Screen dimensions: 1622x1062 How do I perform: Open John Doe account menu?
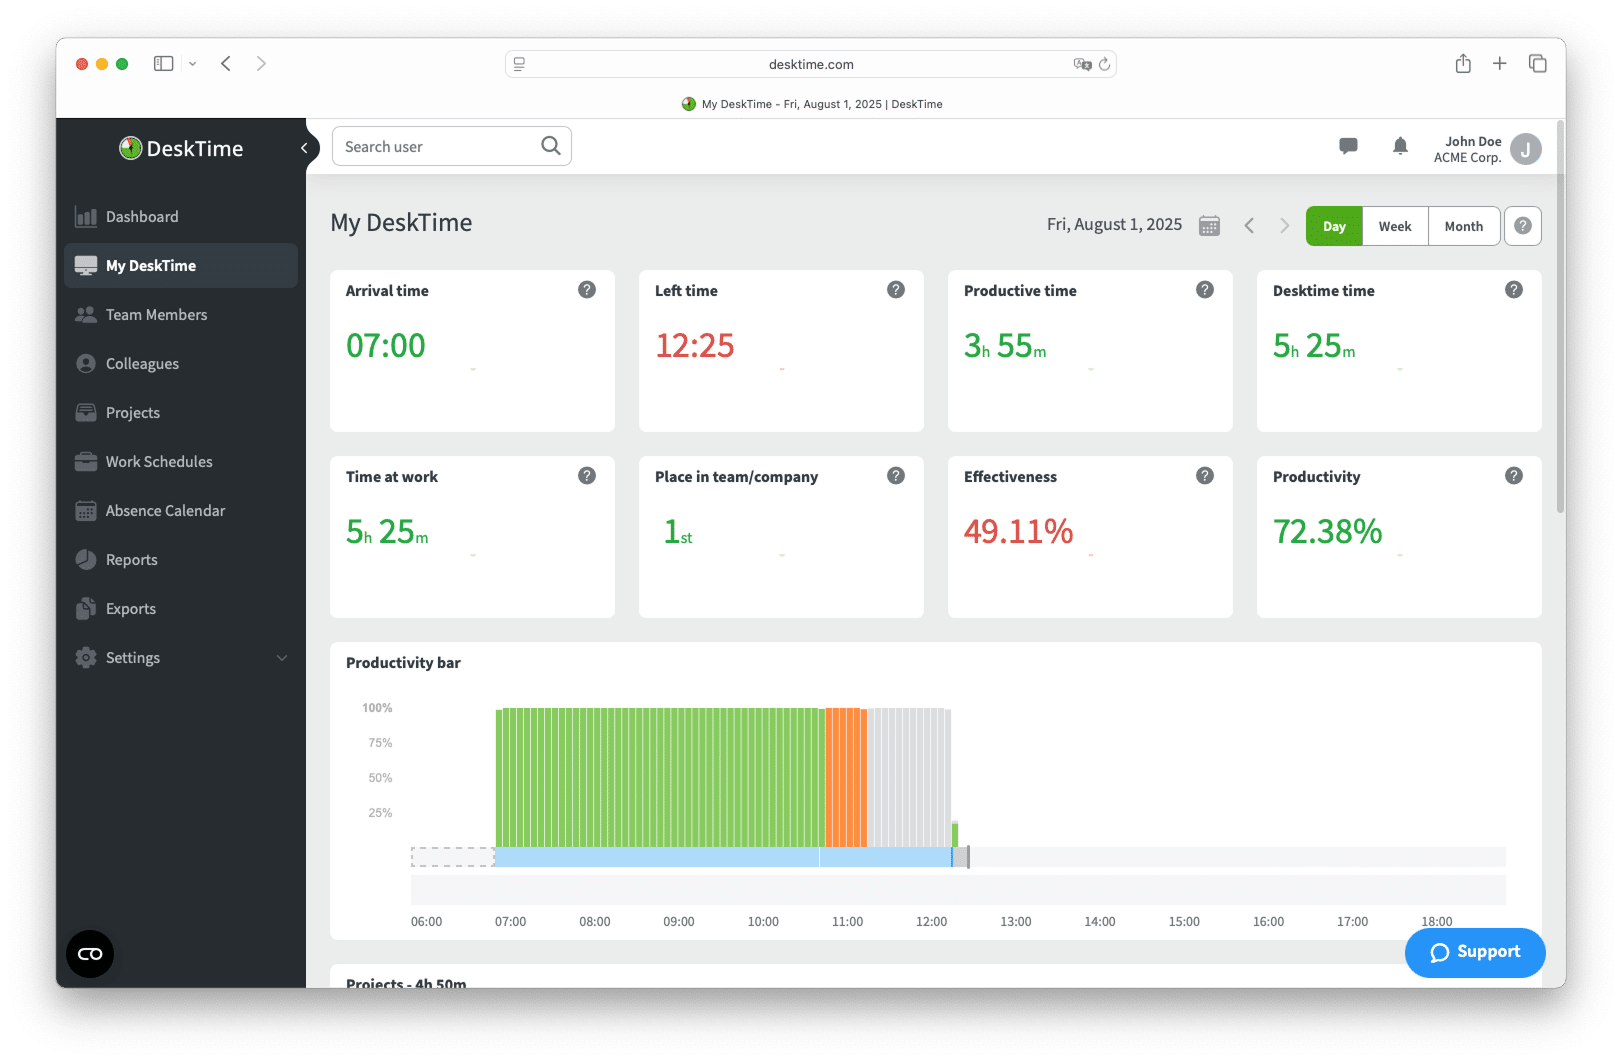(x=1487, y=149)
